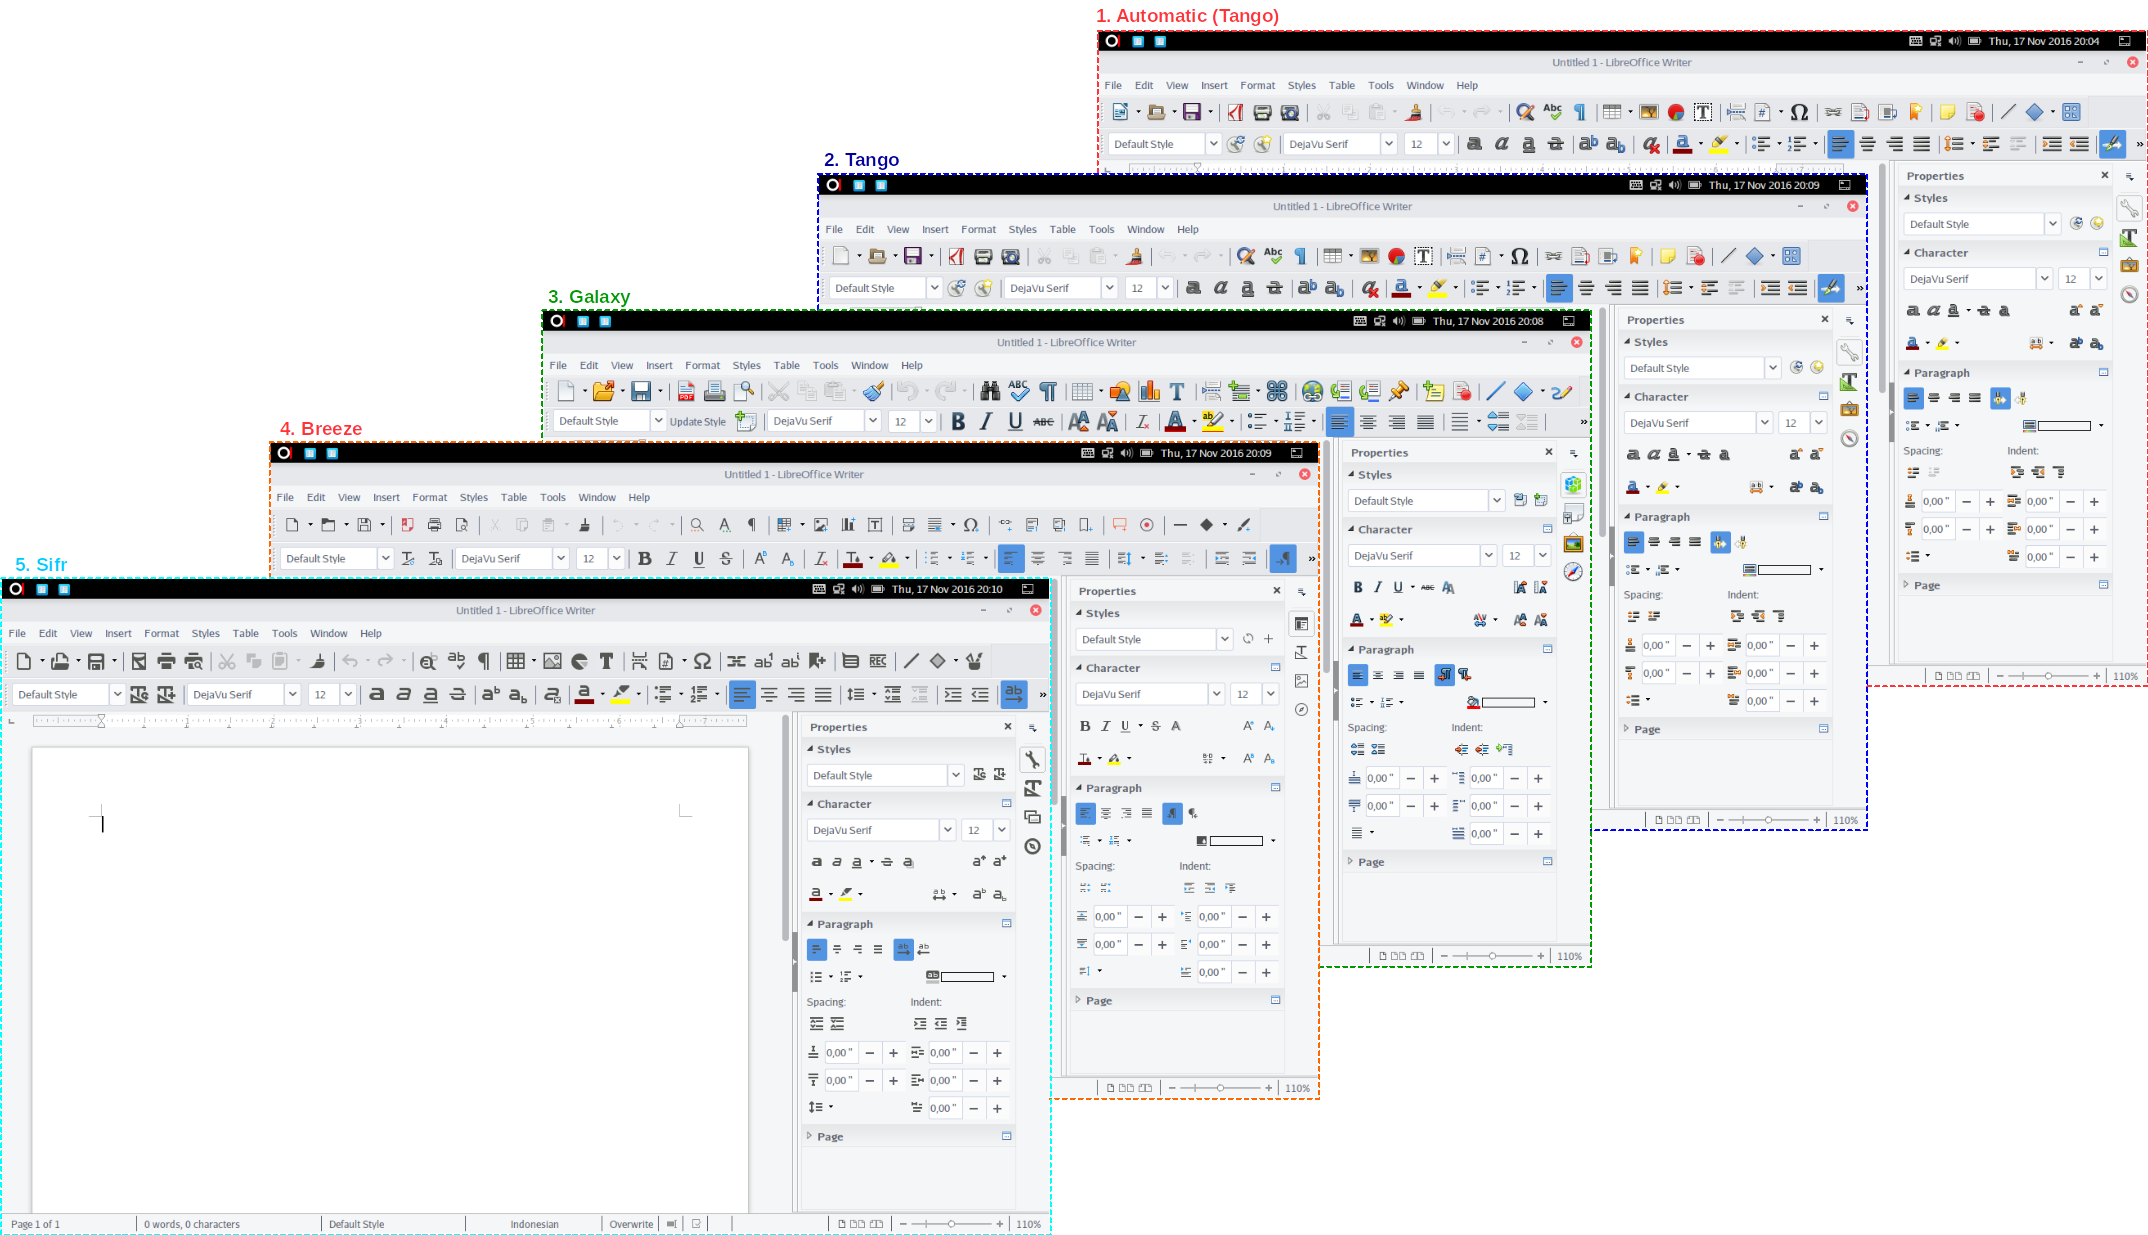Toggle formatting marks in Sifr window toolbar

point(484,661)
